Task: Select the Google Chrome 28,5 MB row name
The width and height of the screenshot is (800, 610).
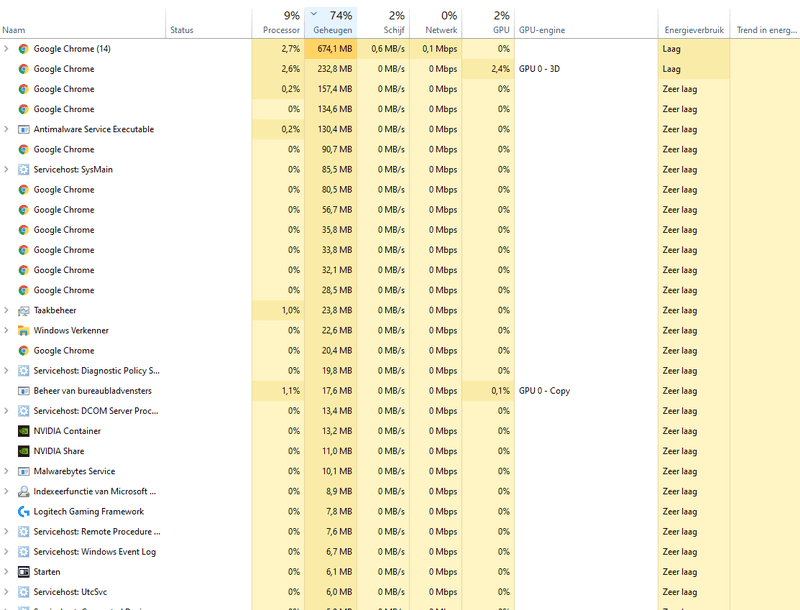Action: tap(64, 290)
